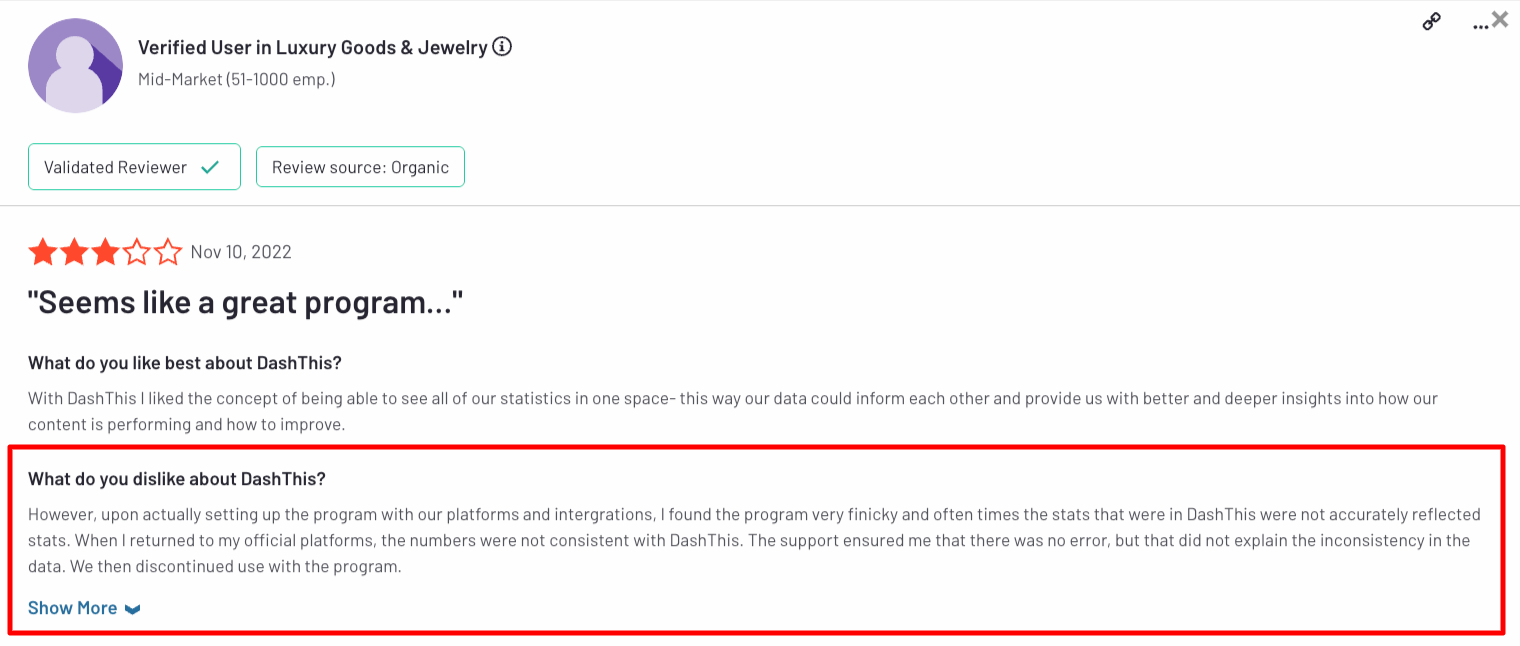
Task: Close the review panel with the X
Action: (x=1500, y=19)
